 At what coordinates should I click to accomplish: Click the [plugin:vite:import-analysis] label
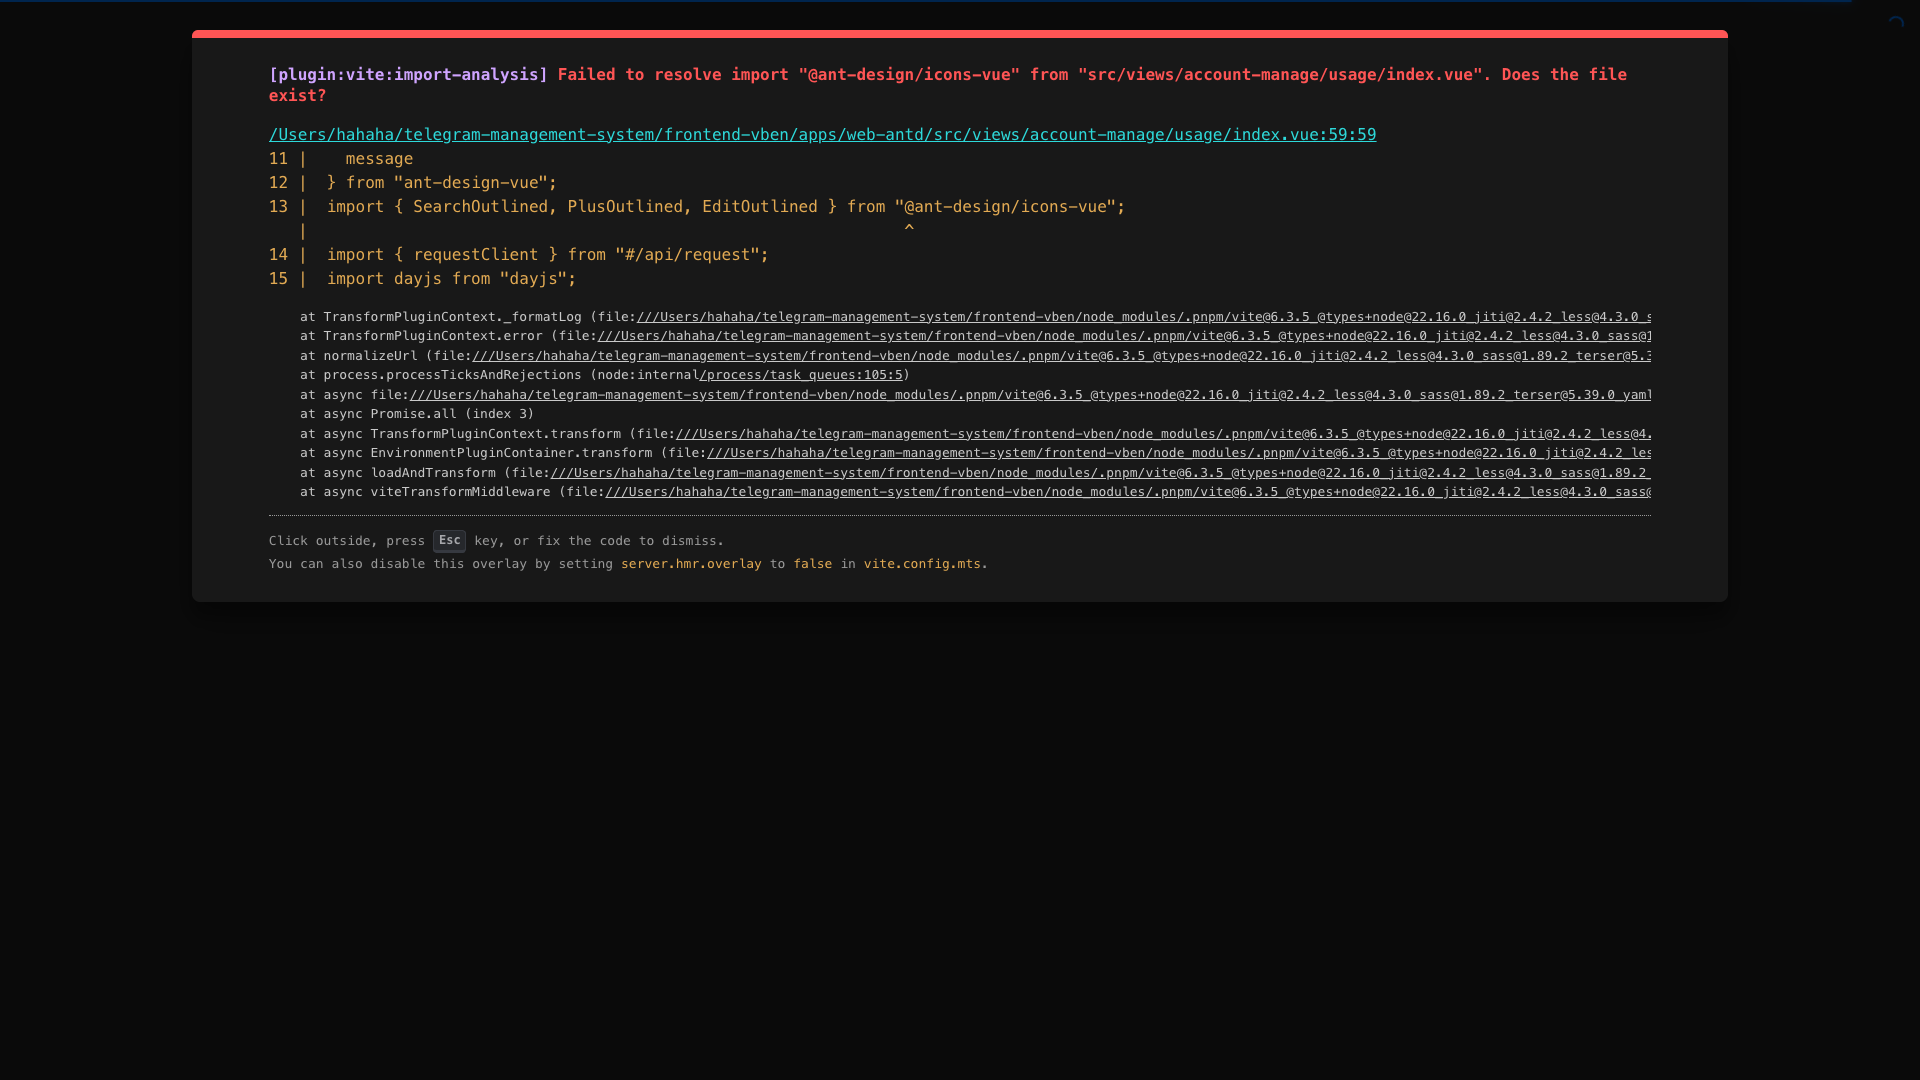tap(408, 75)
